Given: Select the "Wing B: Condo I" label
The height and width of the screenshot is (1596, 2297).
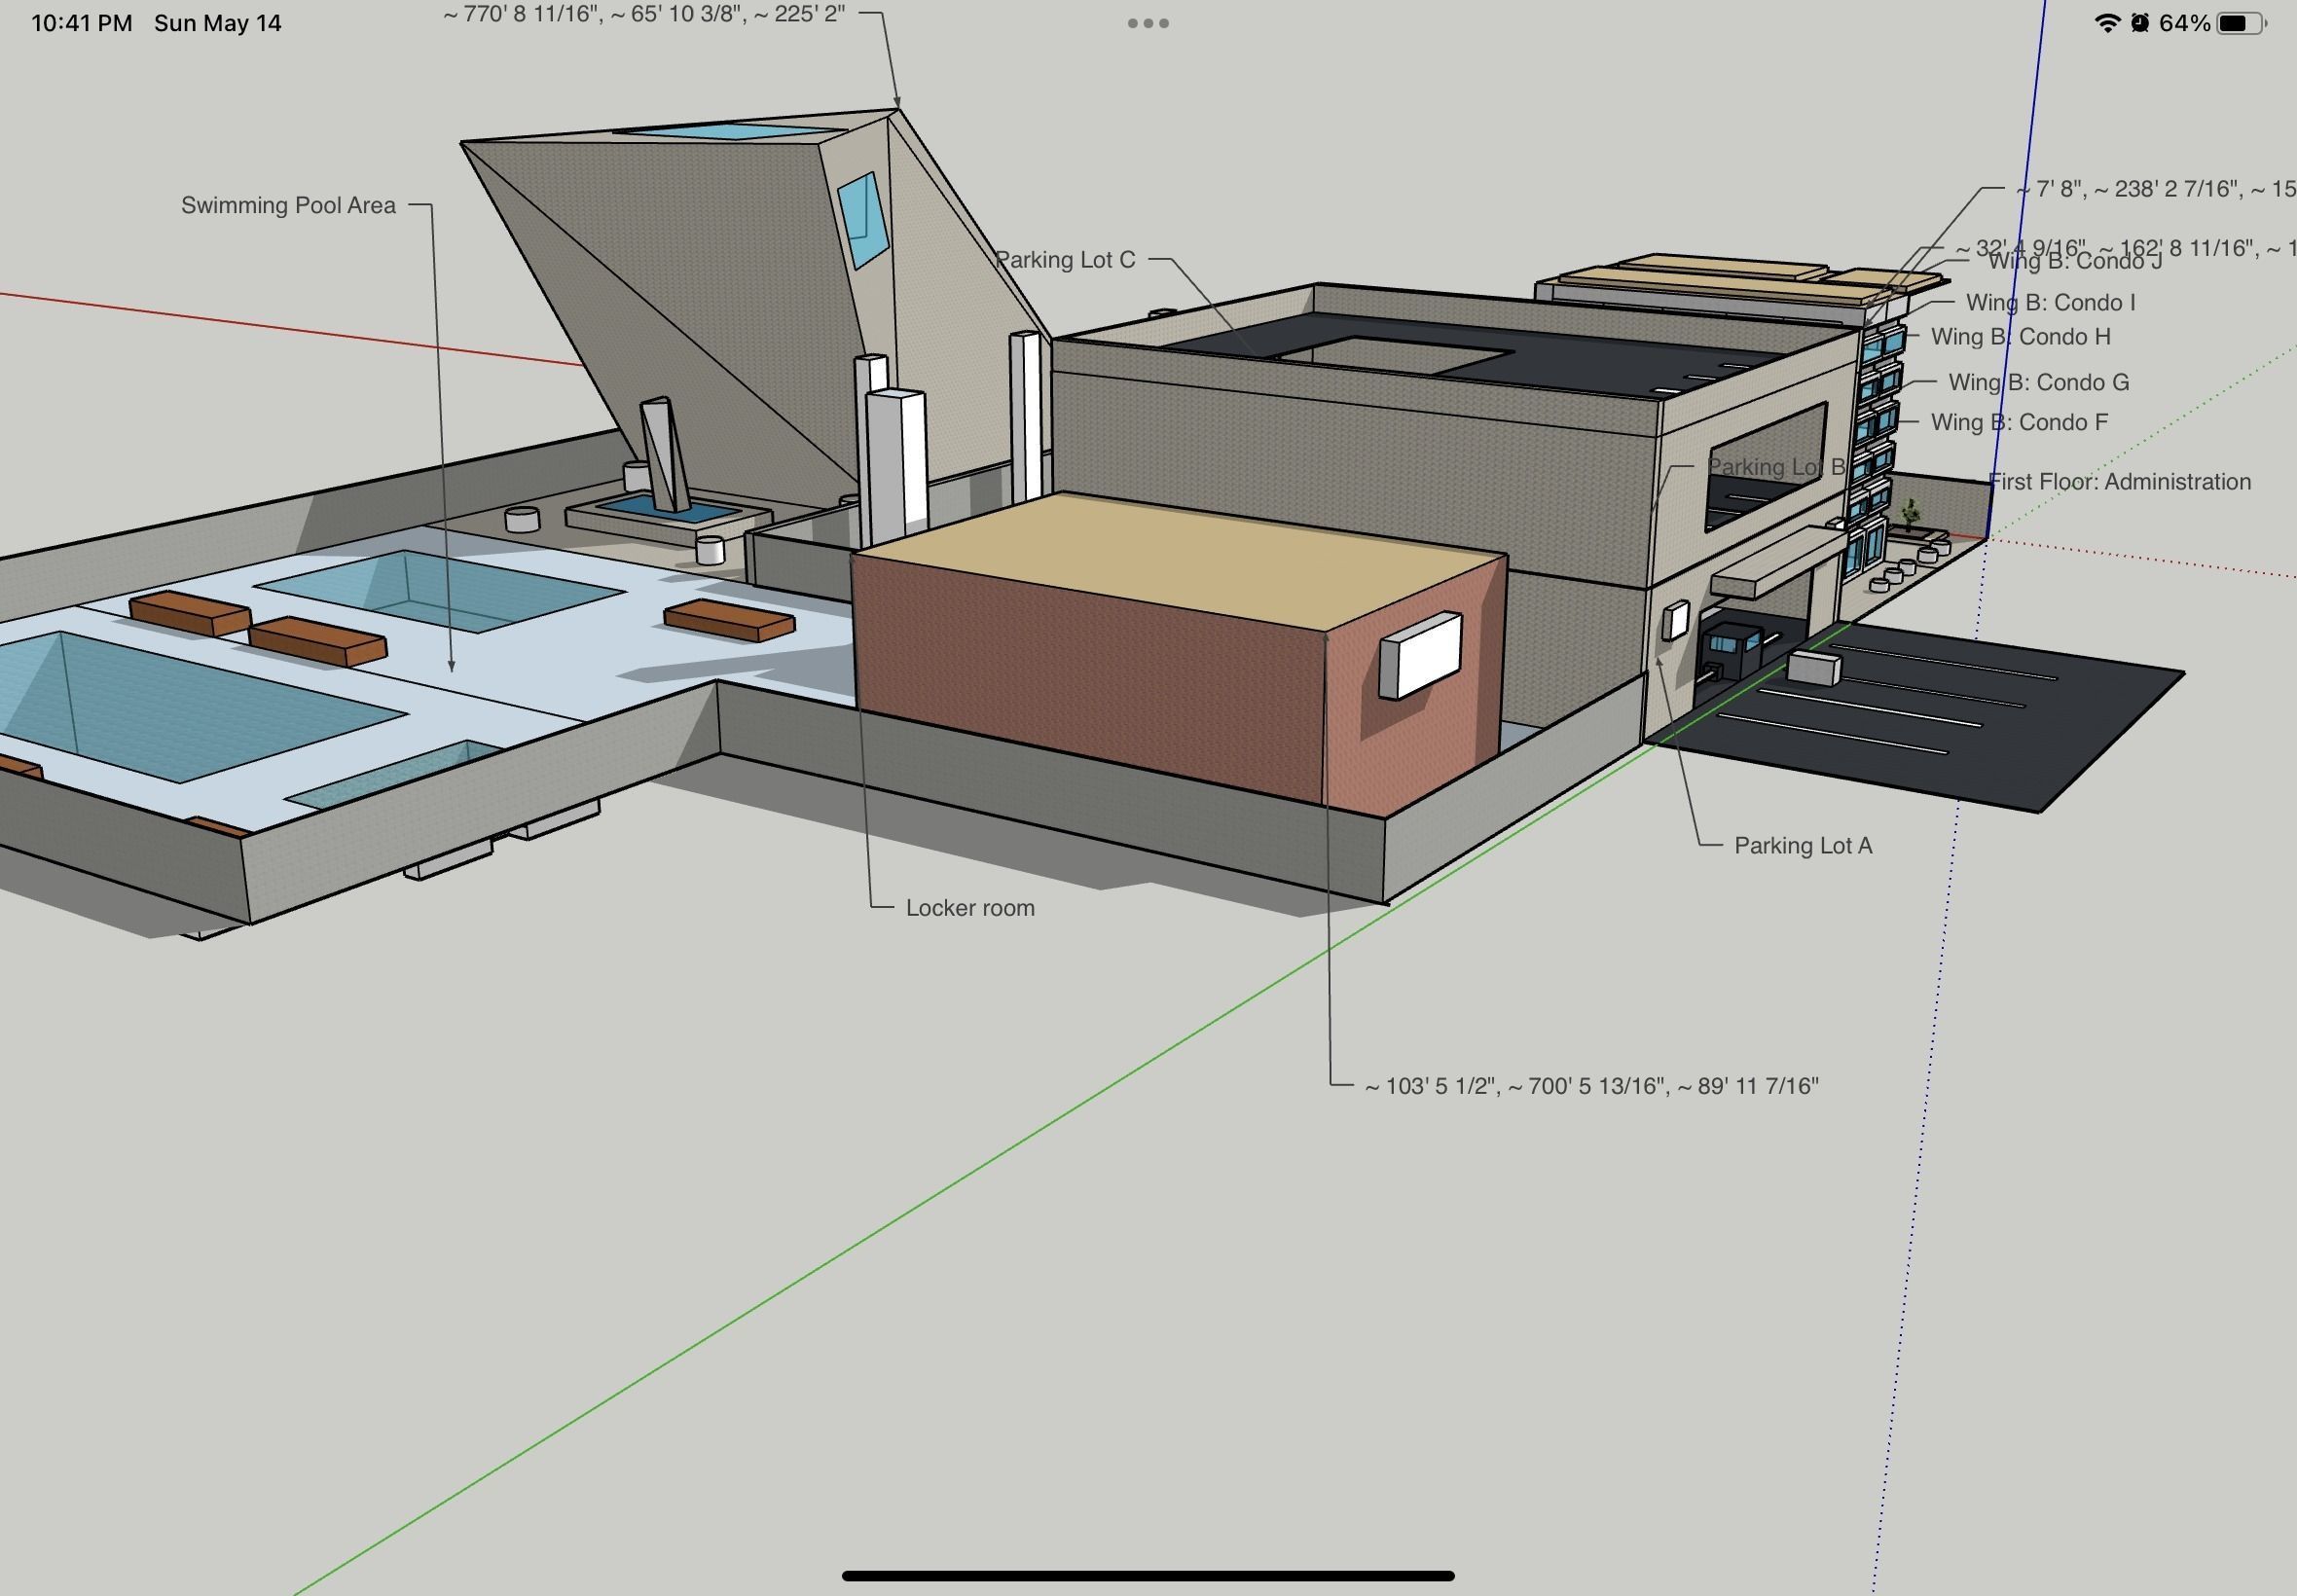Looking at the screenshot, I should 2050,302.
